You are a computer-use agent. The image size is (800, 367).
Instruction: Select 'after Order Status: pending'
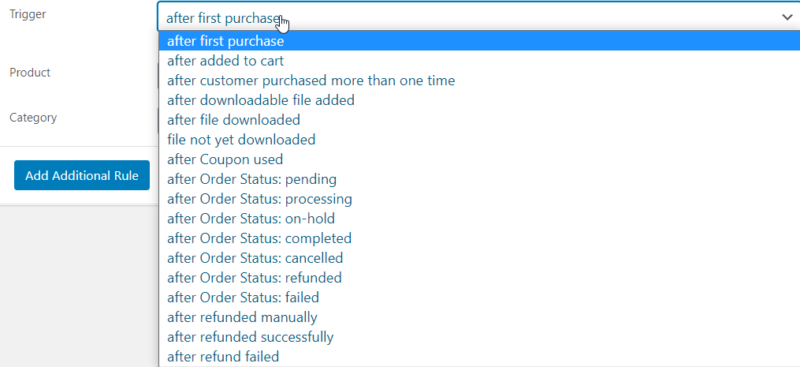coord(479,179)
